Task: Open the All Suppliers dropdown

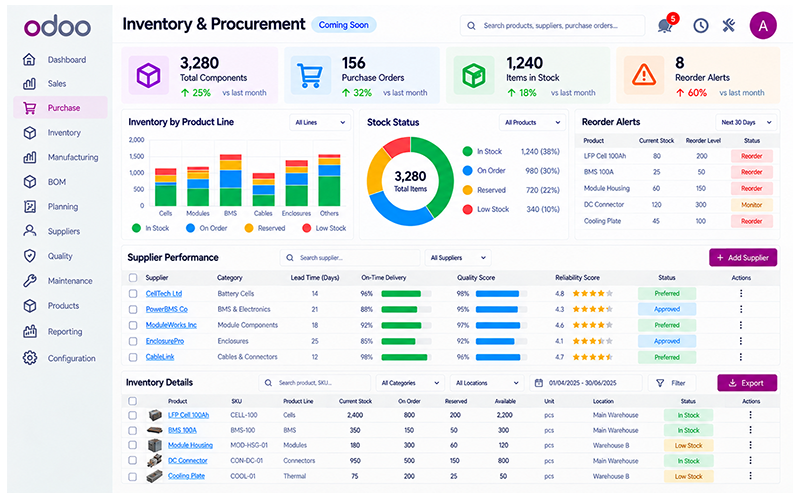Action: [x=458, y=258]
